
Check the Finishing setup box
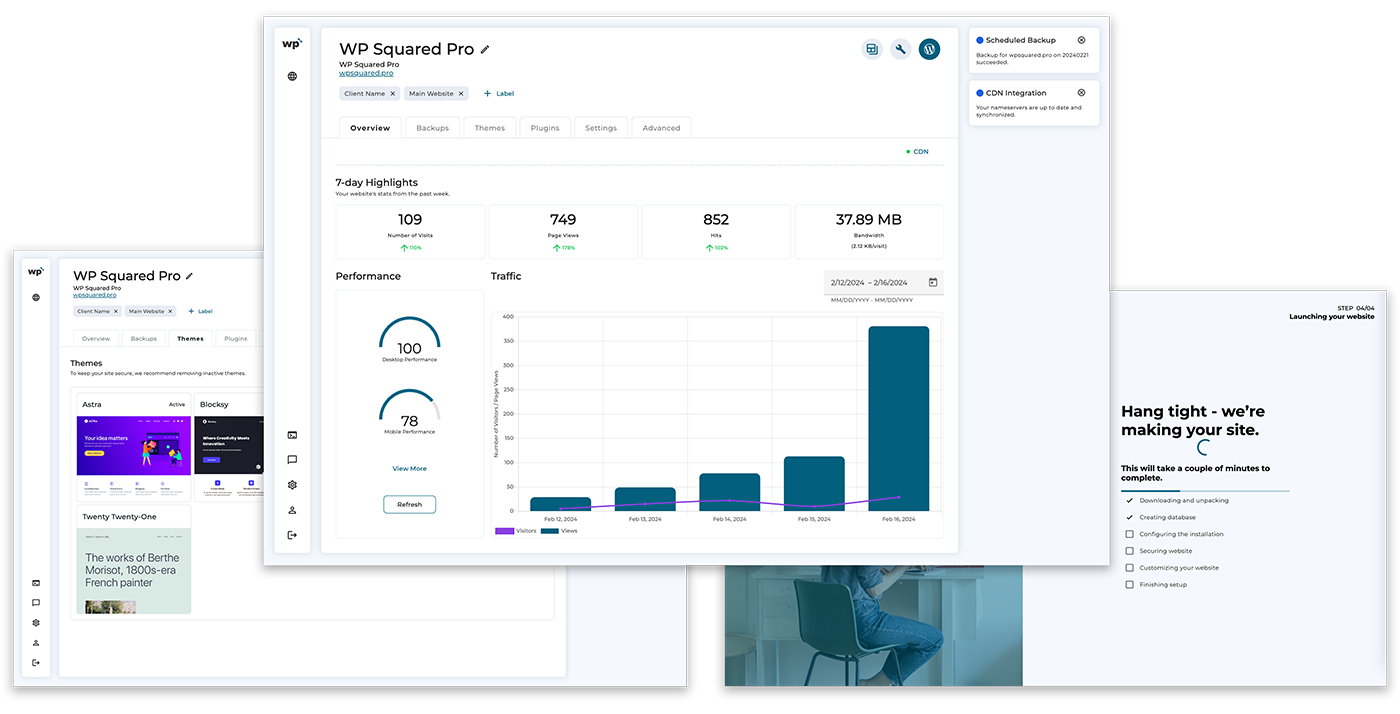pyautogui.click(x=1130, y=585)
